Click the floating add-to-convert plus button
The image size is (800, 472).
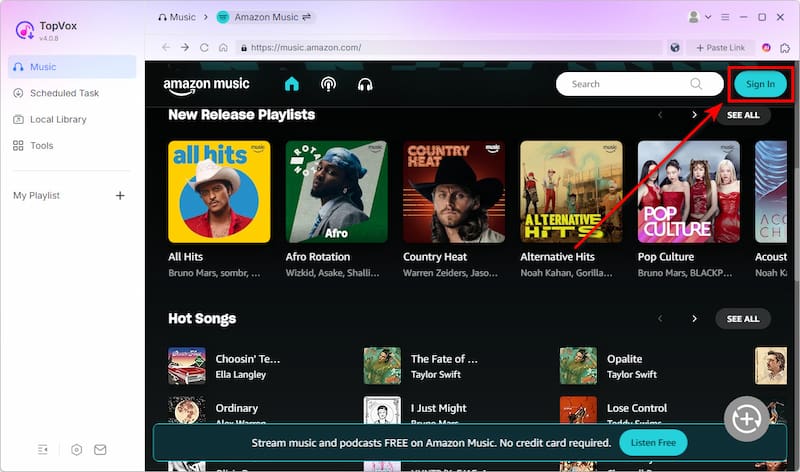coord(746,419)
